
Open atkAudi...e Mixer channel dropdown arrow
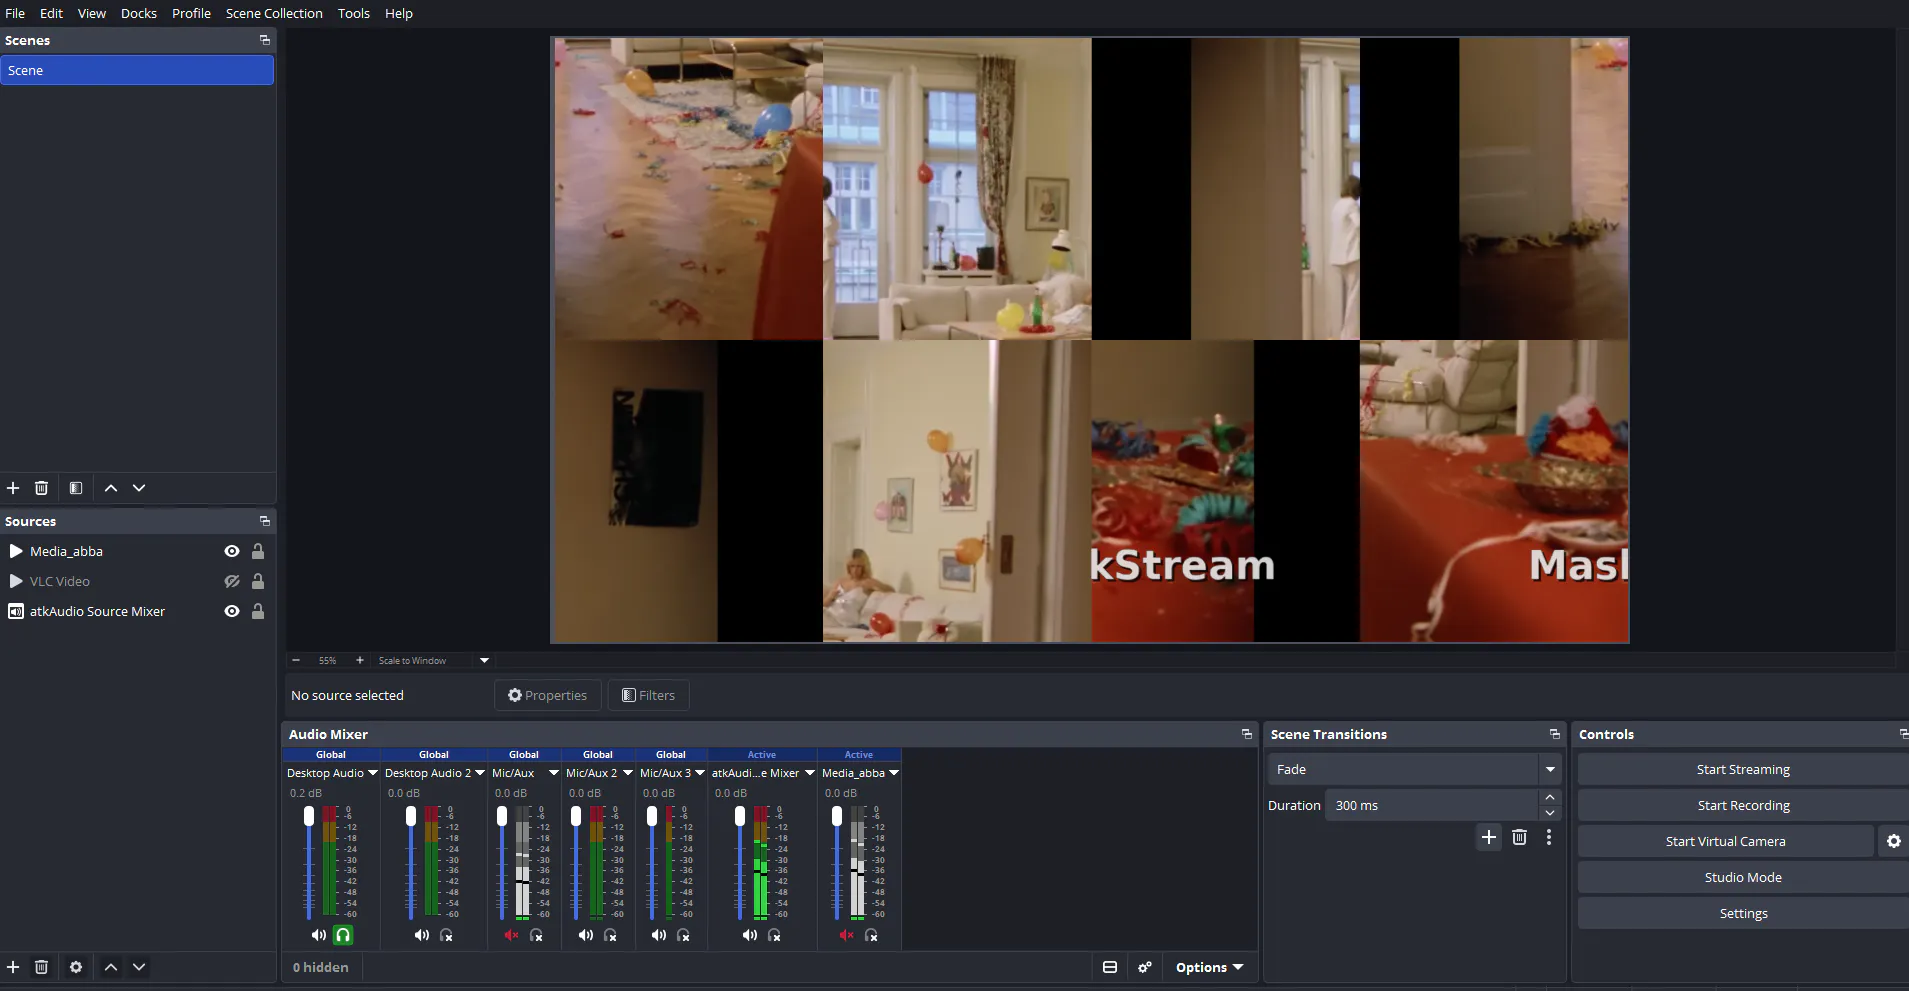[810, 773]
